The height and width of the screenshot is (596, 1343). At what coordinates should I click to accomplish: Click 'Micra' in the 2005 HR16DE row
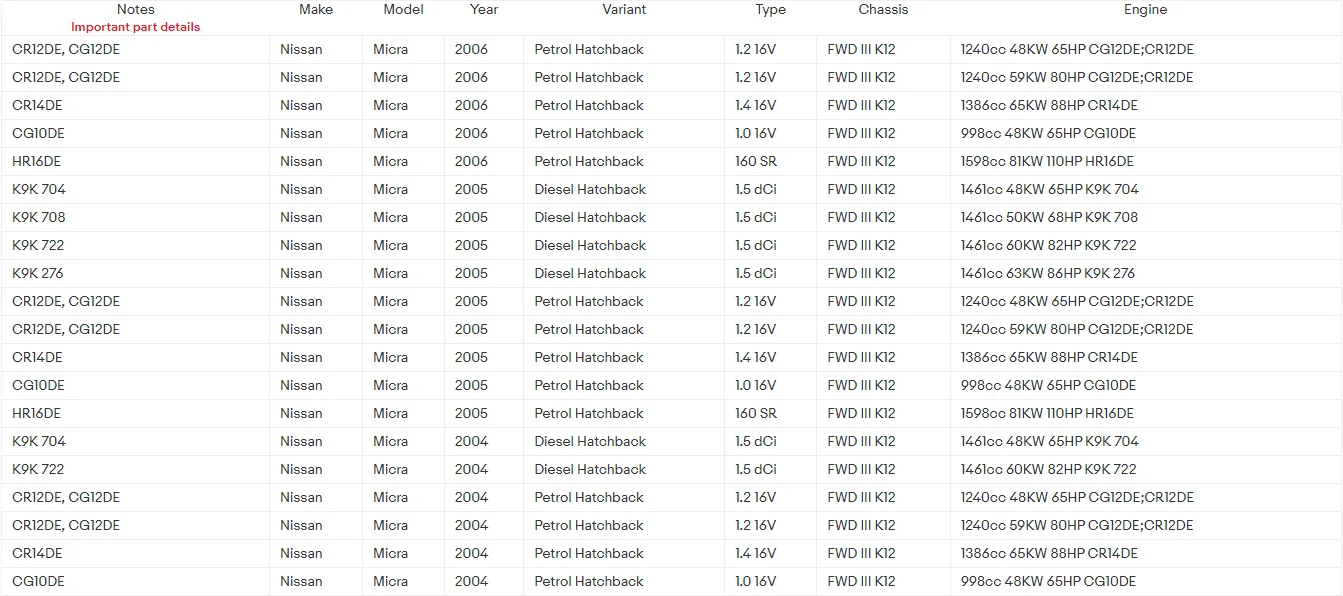[390, 413]
